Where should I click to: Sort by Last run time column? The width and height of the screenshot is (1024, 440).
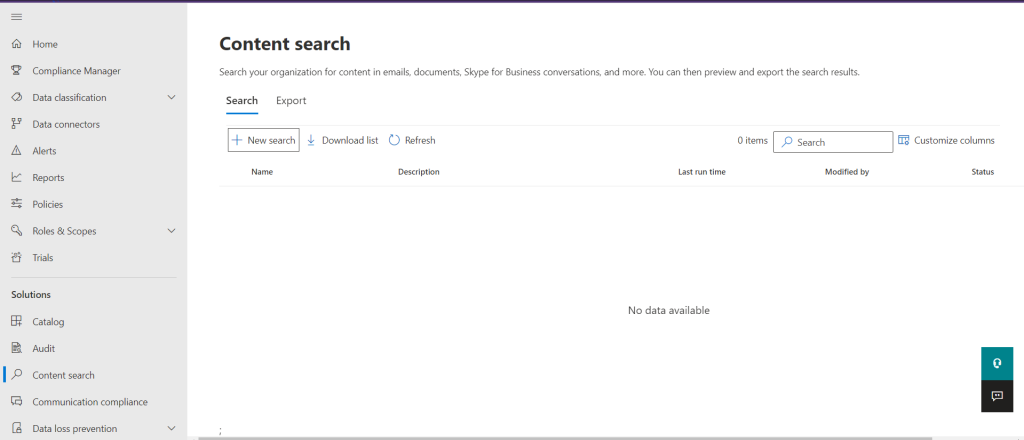coord(702,172)
